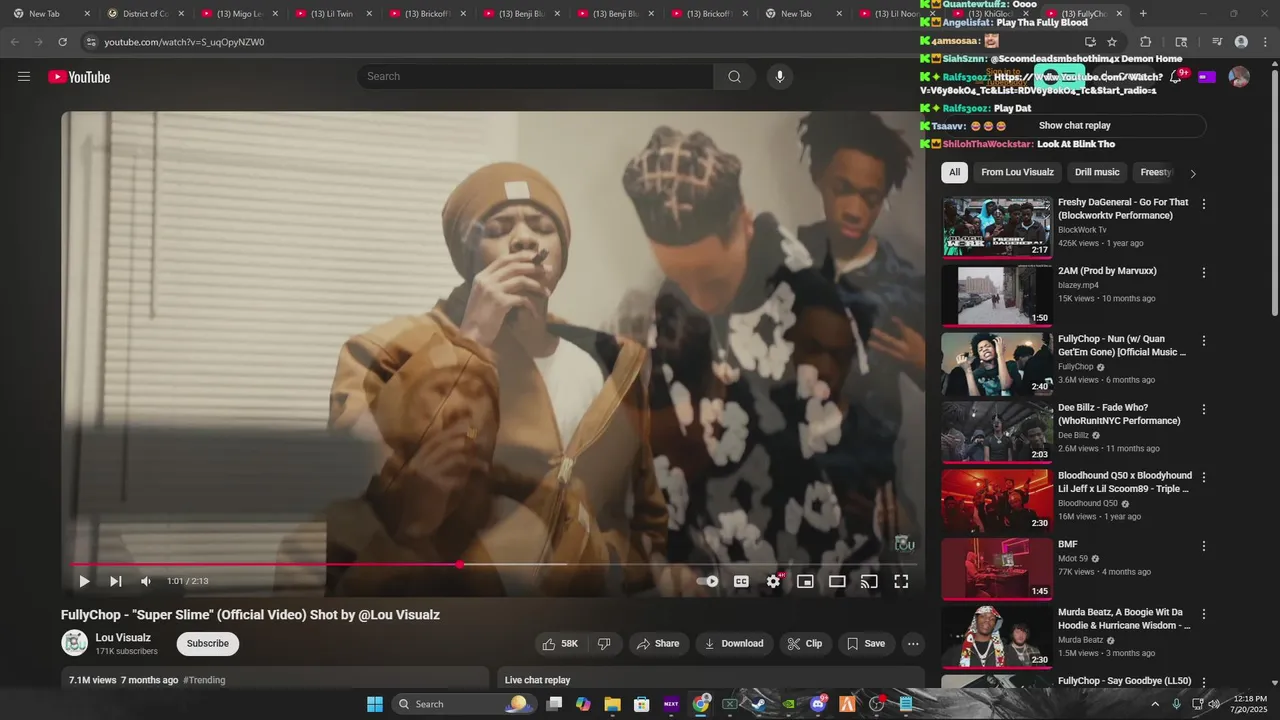Open the player settings gear menu

[773, 581]
